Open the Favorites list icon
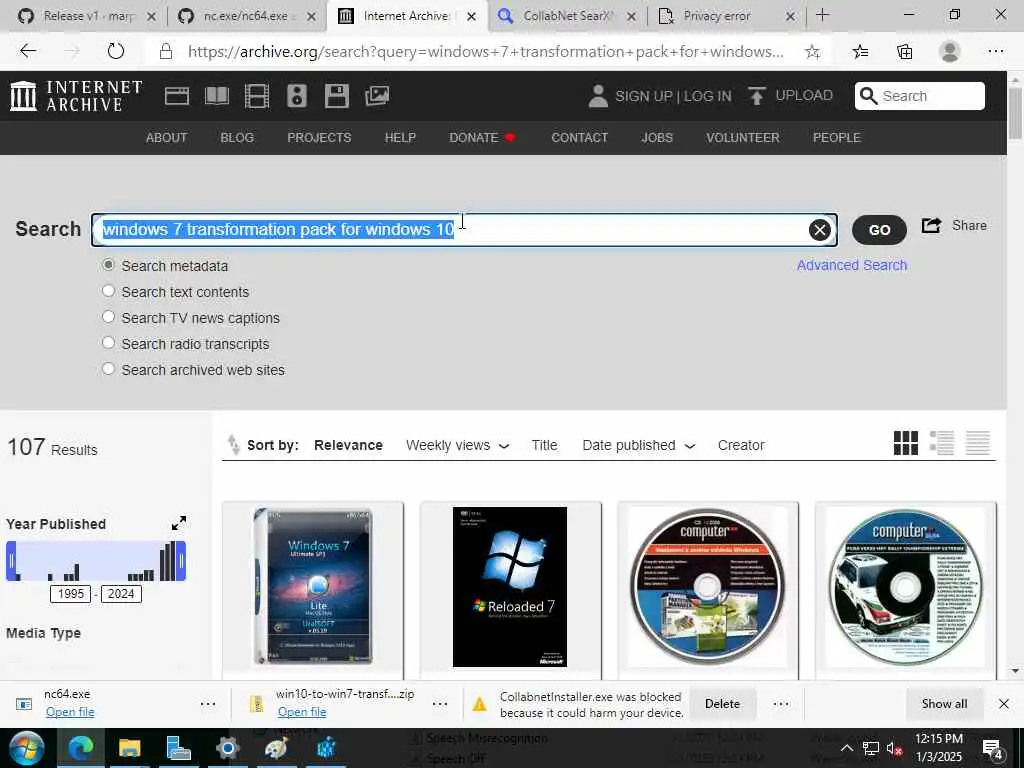This screenshot has height=768, width=1024. [x=860, y=52]
